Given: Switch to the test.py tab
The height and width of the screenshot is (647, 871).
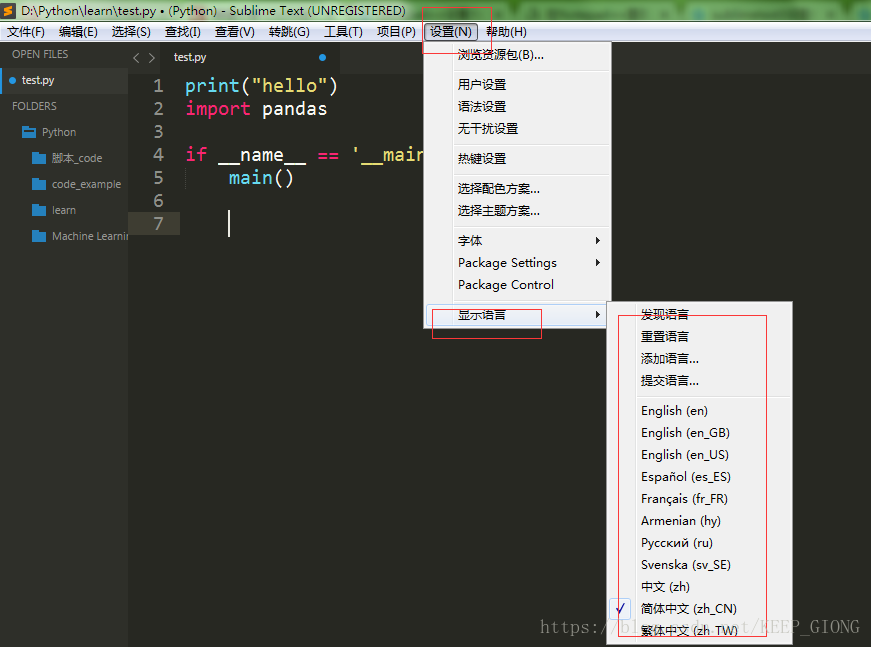Looking at the screenshot, I should point(250,57).
